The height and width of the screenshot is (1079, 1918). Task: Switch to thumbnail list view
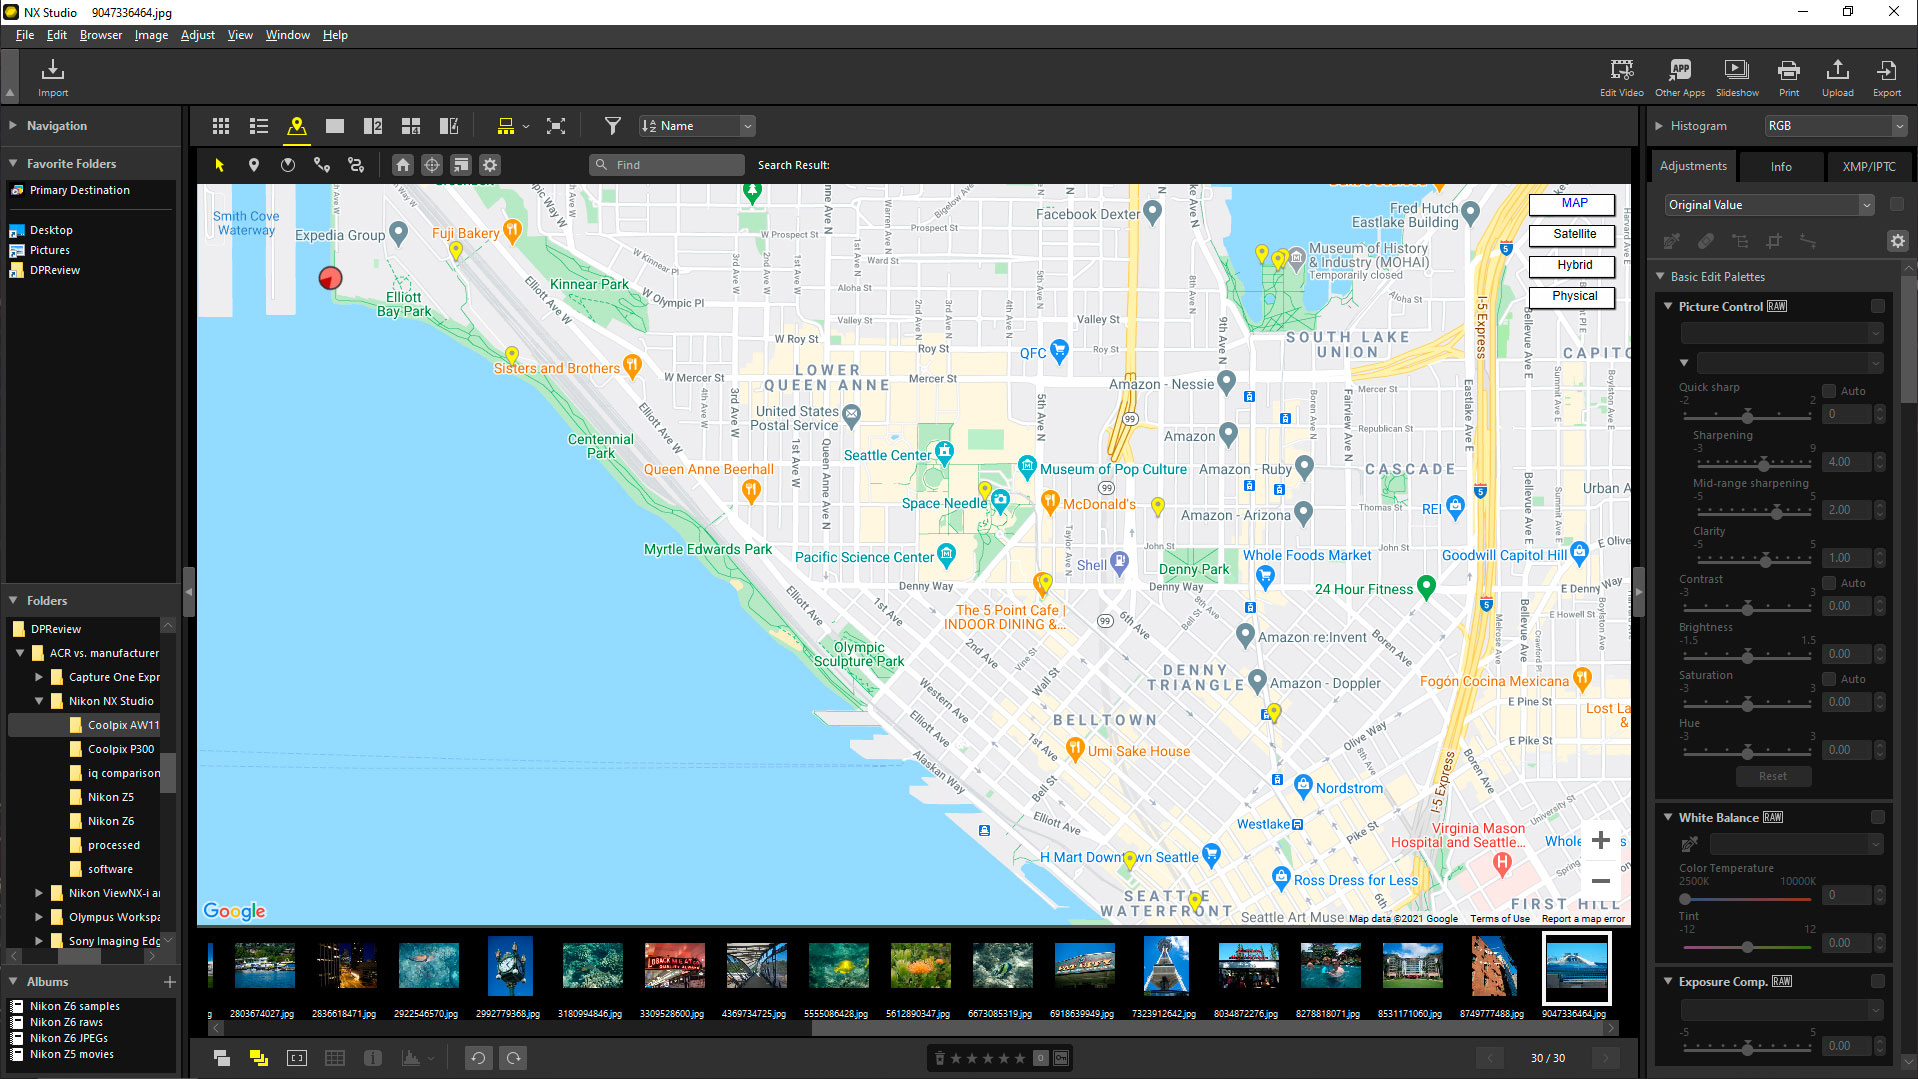(259, 126)
